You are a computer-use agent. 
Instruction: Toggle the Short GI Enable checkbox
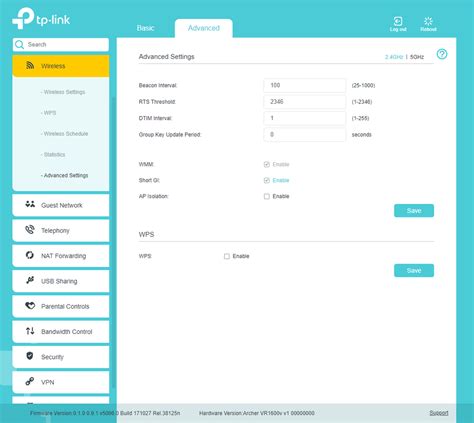point(267,180)
